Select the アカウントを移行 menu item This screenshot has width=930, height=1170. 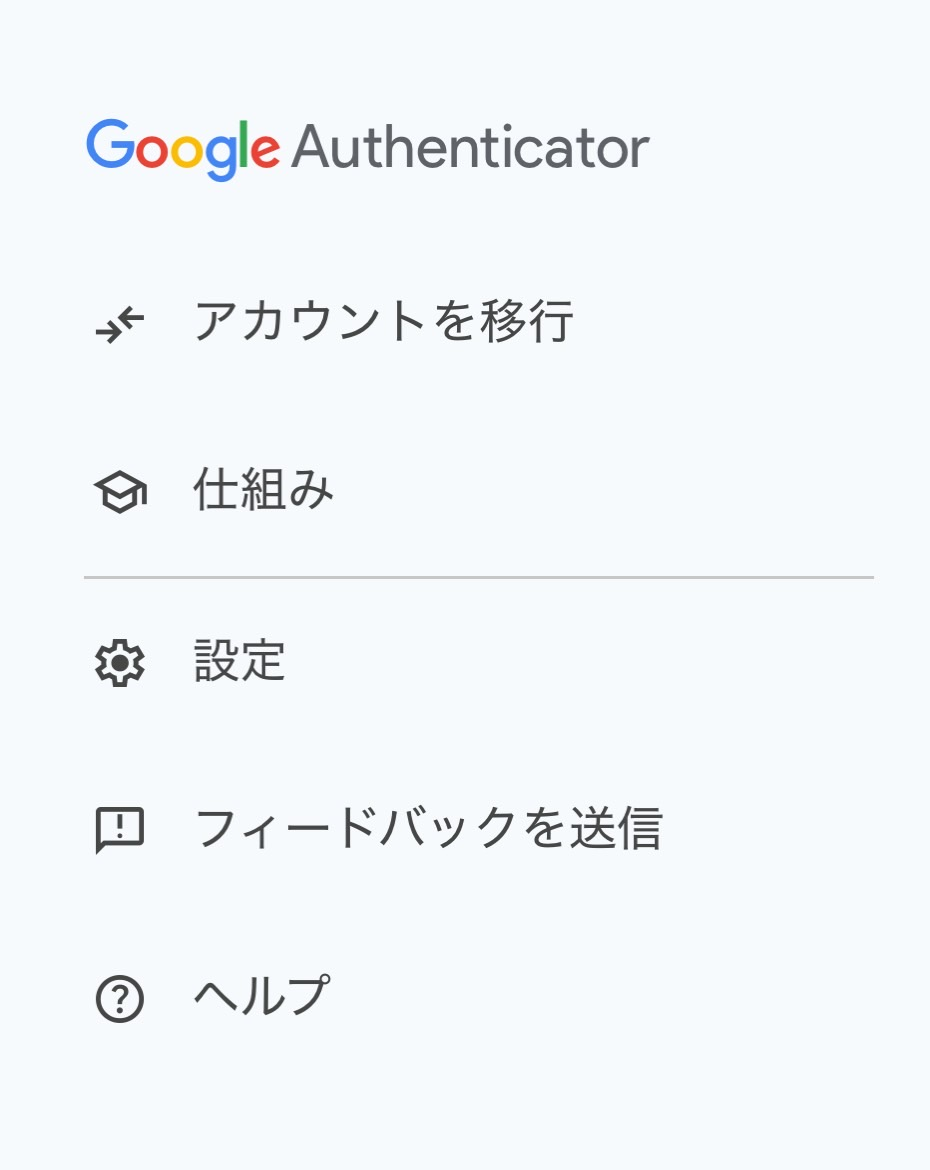pyautogui.click(x=383, y=323)
